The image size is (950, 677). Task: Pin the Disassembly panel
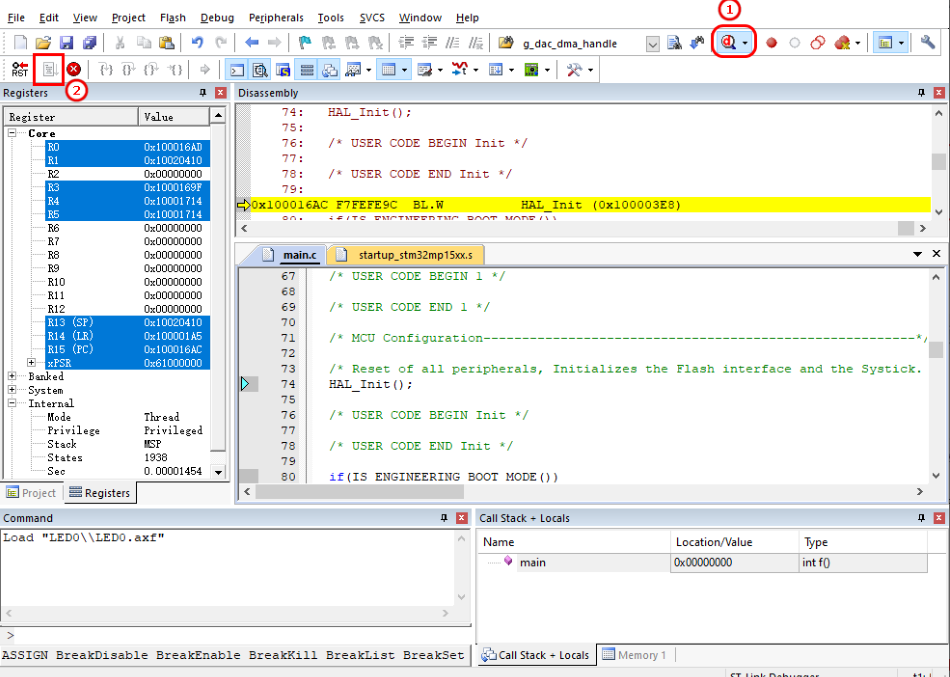(922, 93)
